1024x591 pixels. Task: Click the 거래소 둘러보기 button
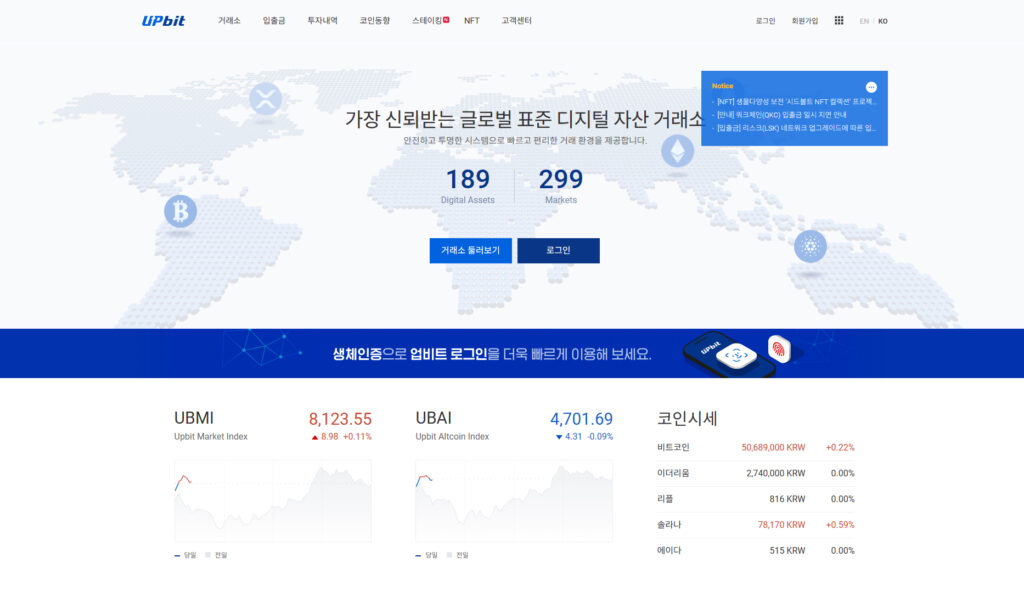(472, 250)
